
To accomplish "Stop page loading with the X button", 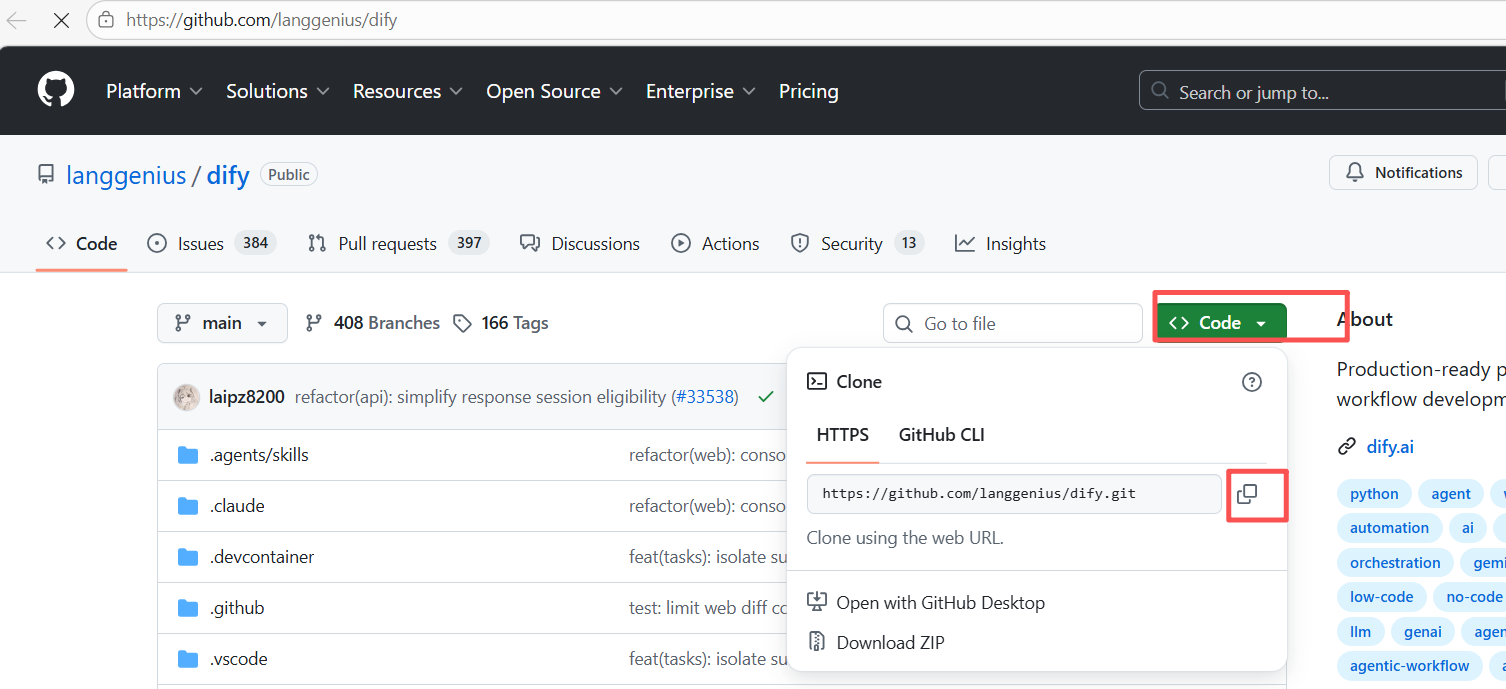I will (61, 20).
